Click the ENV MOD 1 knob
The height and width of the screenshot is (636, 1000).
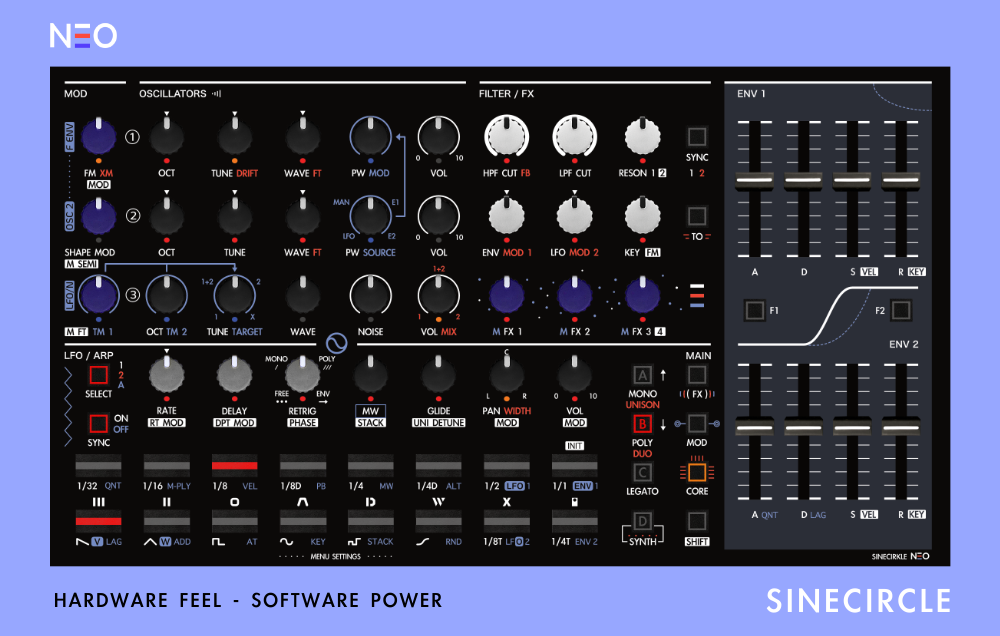coord(506,216)
